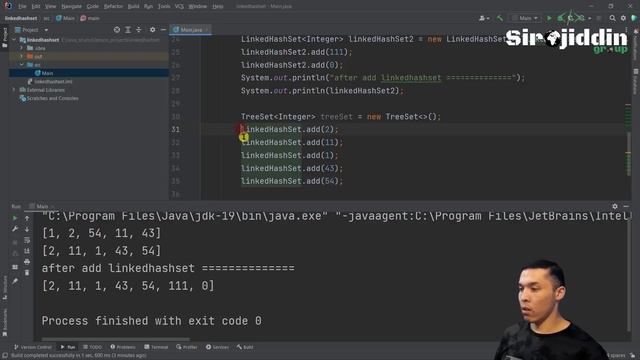Click scroll to end in Run console
Screen dimensions: 640x360
click(x=27, y=251)
